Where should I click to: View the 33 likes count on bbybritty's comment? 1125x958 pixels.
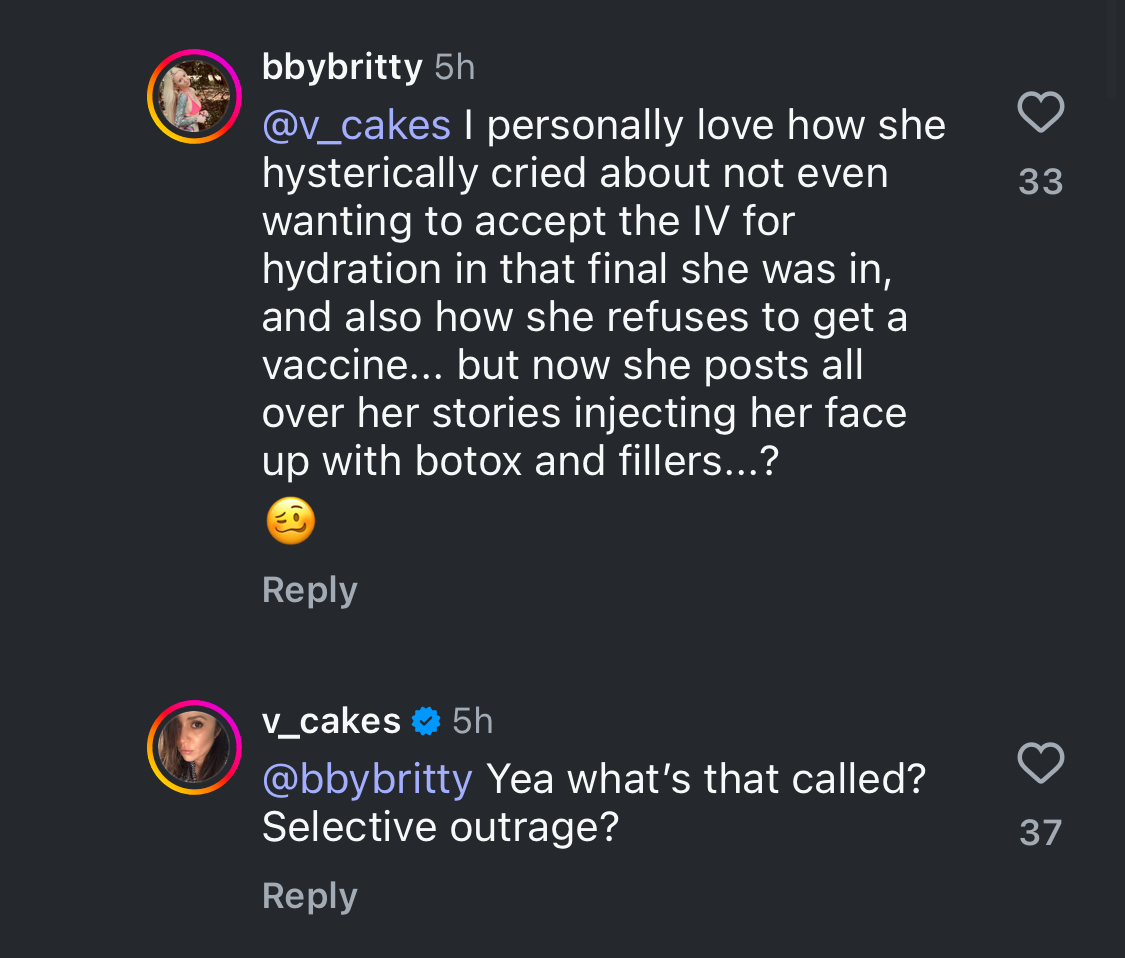pos(1040,181)
